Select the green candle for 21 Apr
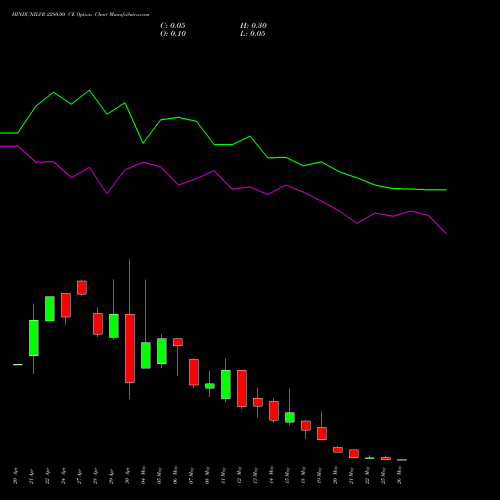 pyautogui.click(x=34, y=338)
